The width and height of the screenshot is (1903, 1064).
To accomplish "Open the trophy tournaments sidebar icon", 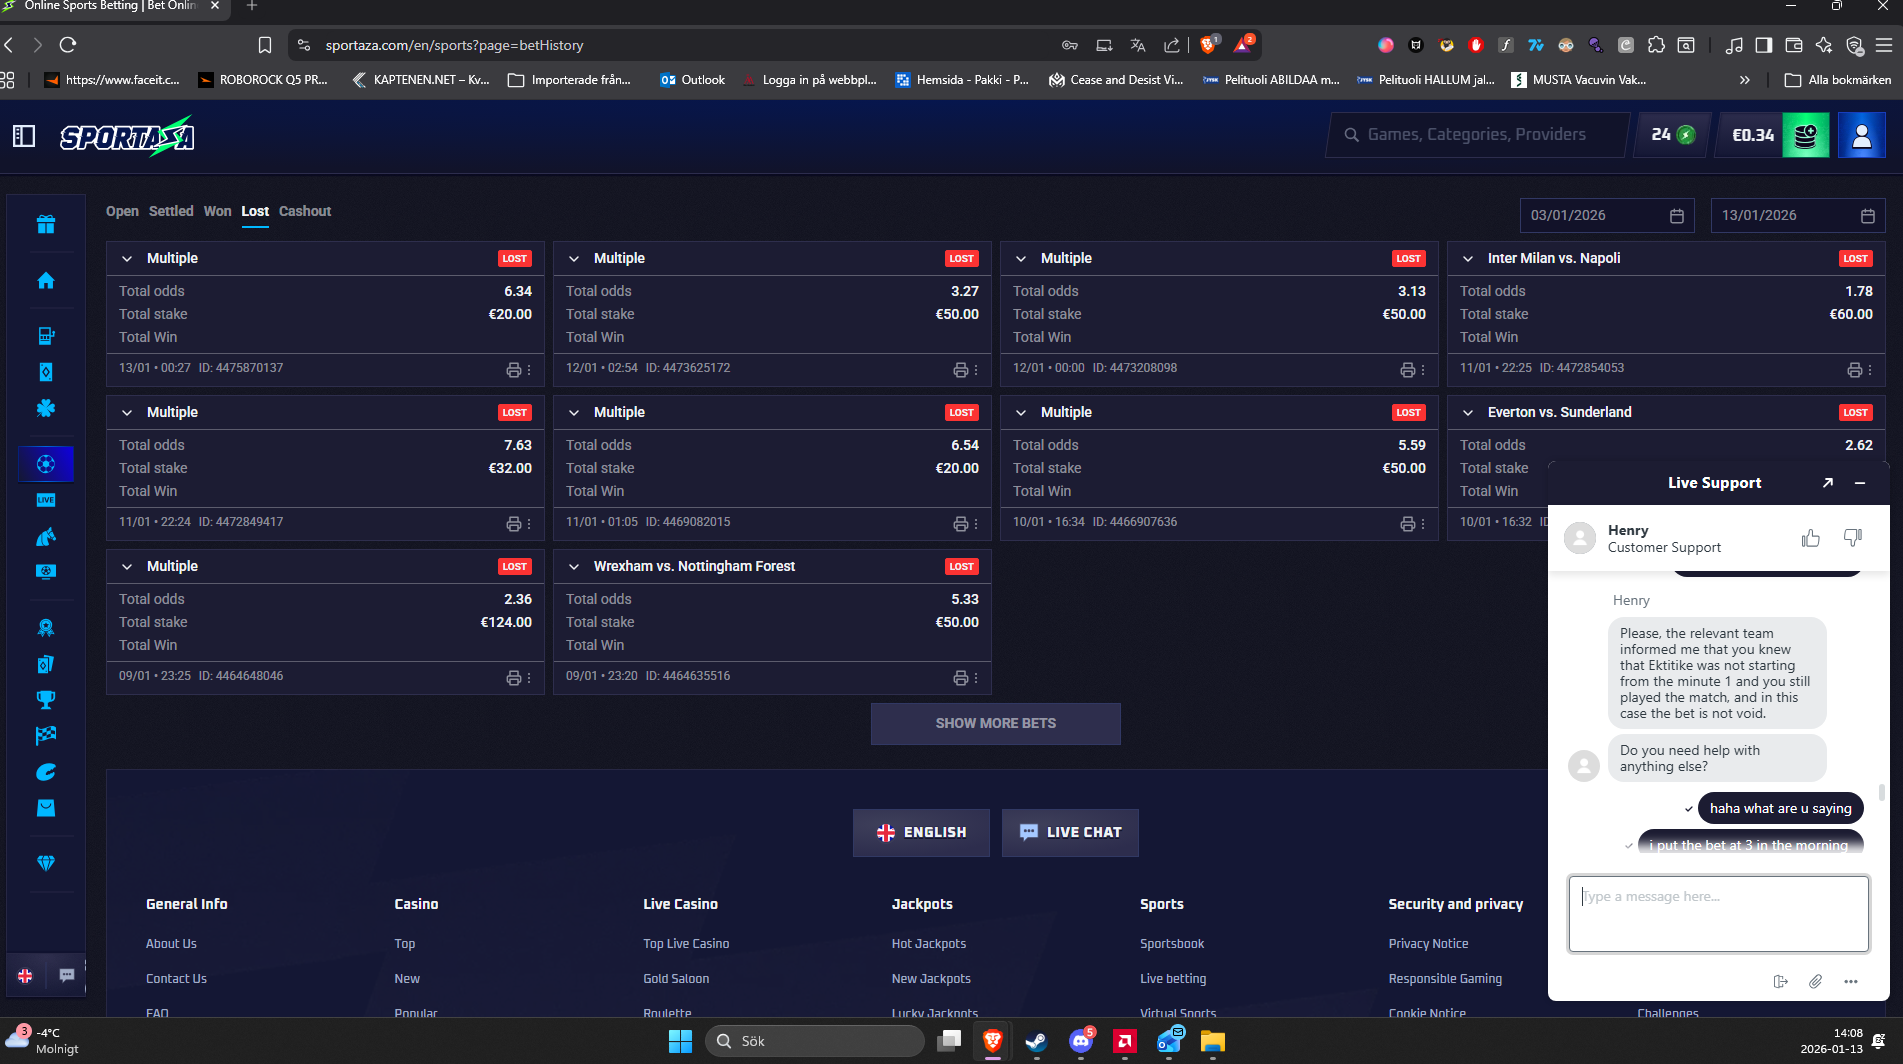I will [46, 699].
